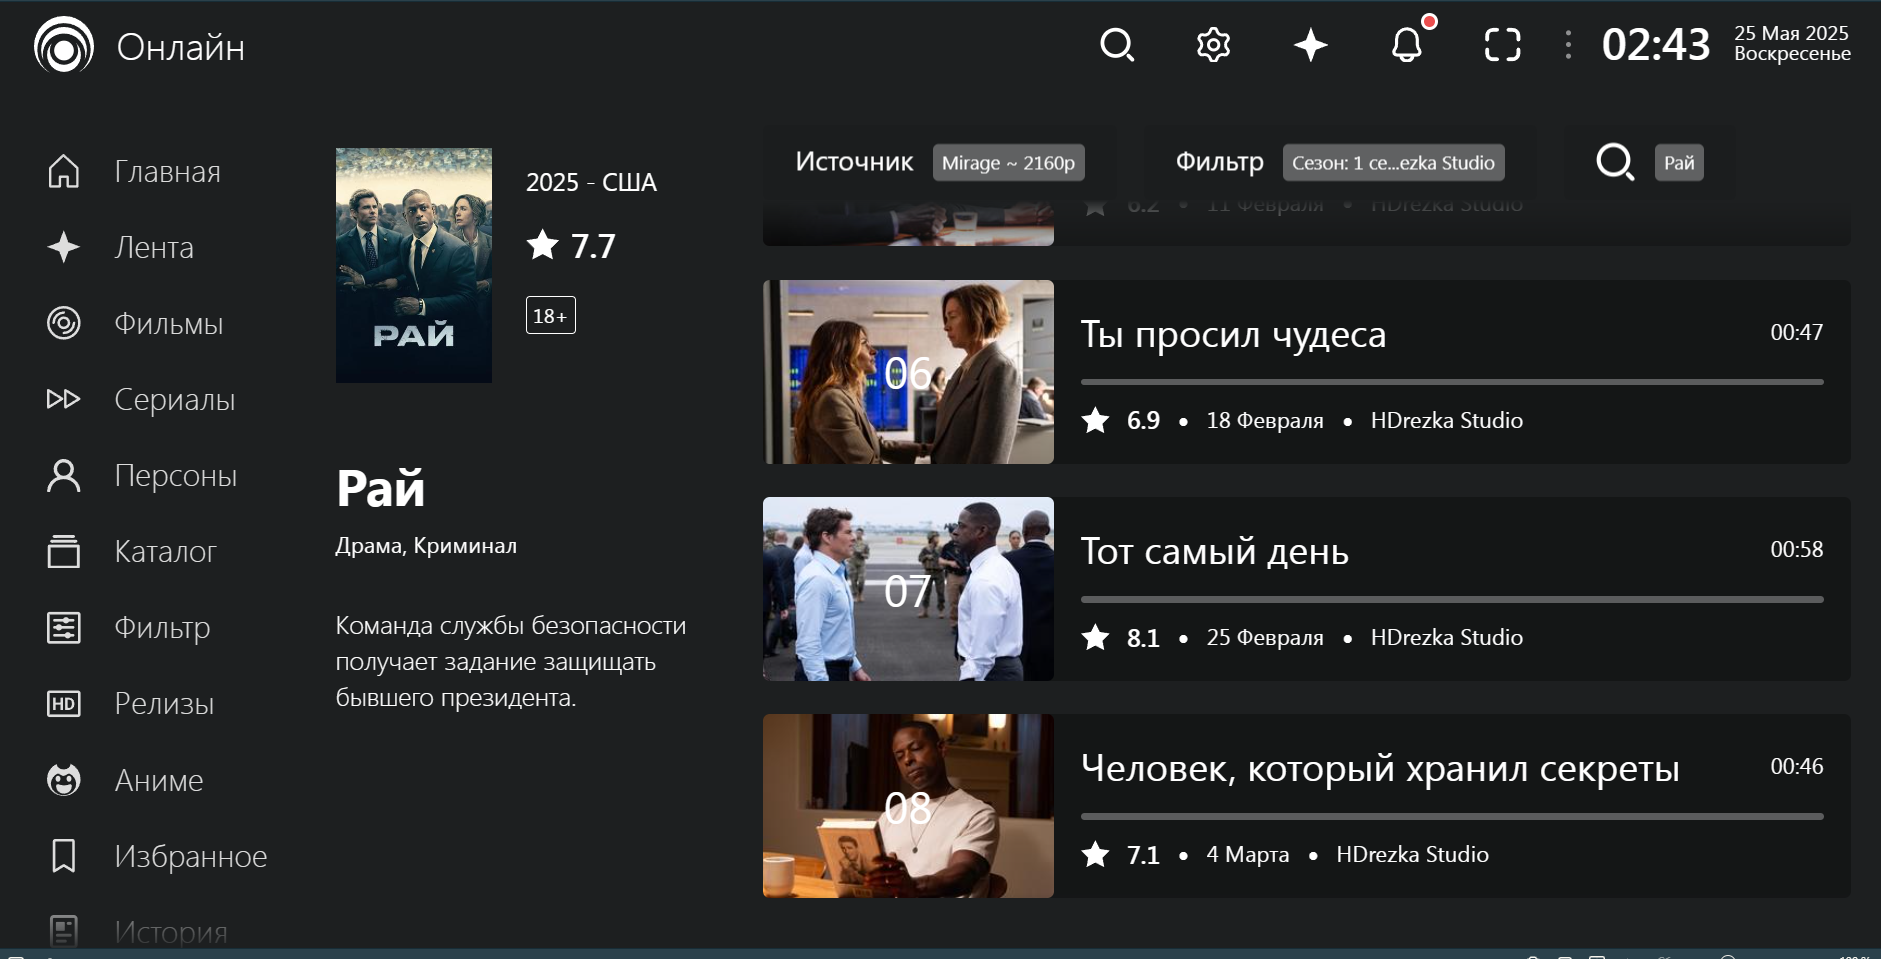Click the fast-forward icon beside Сериалы

pyautogui.click(x=64, y=399)
